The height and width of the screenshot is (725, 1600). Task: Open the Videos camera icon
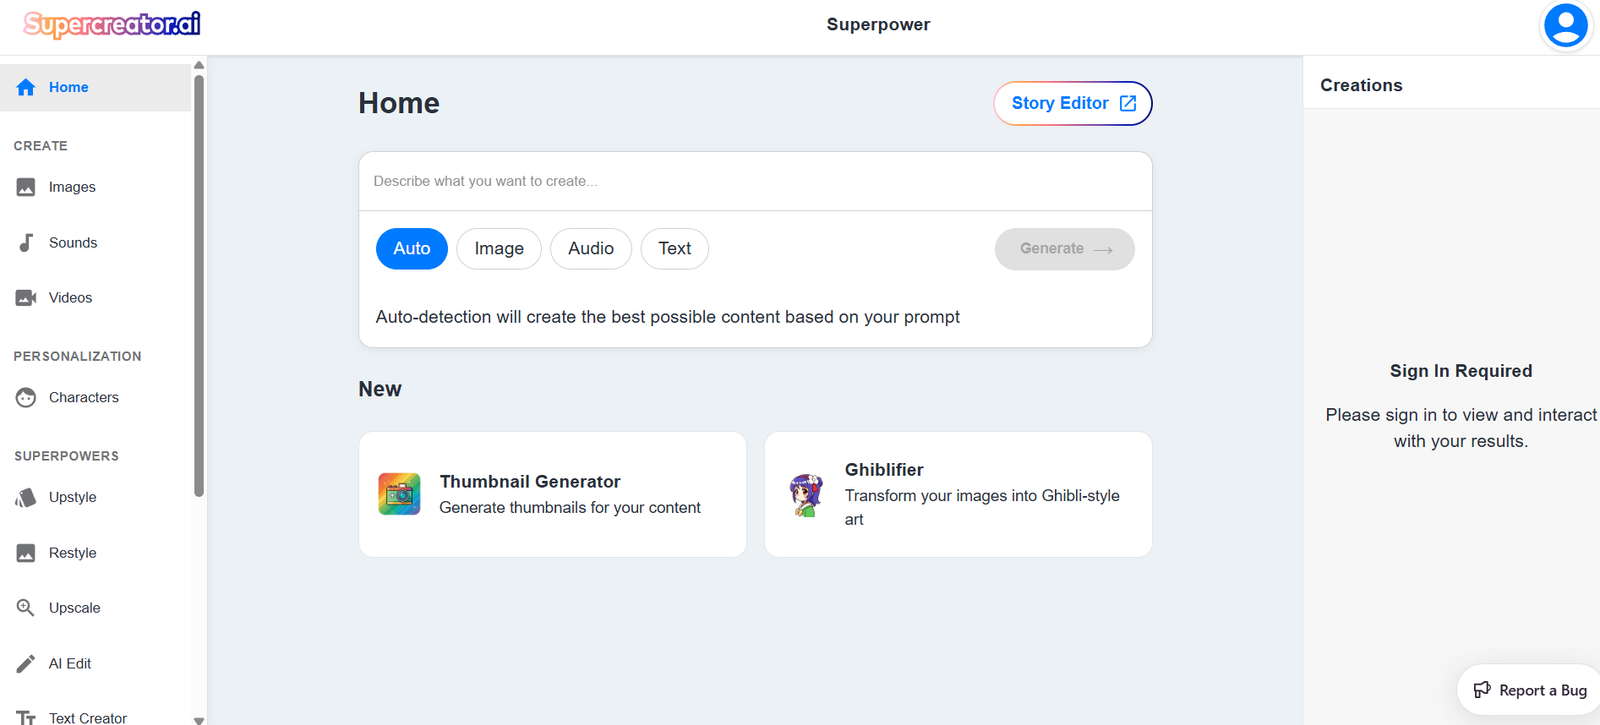click(x=26, y=298)
